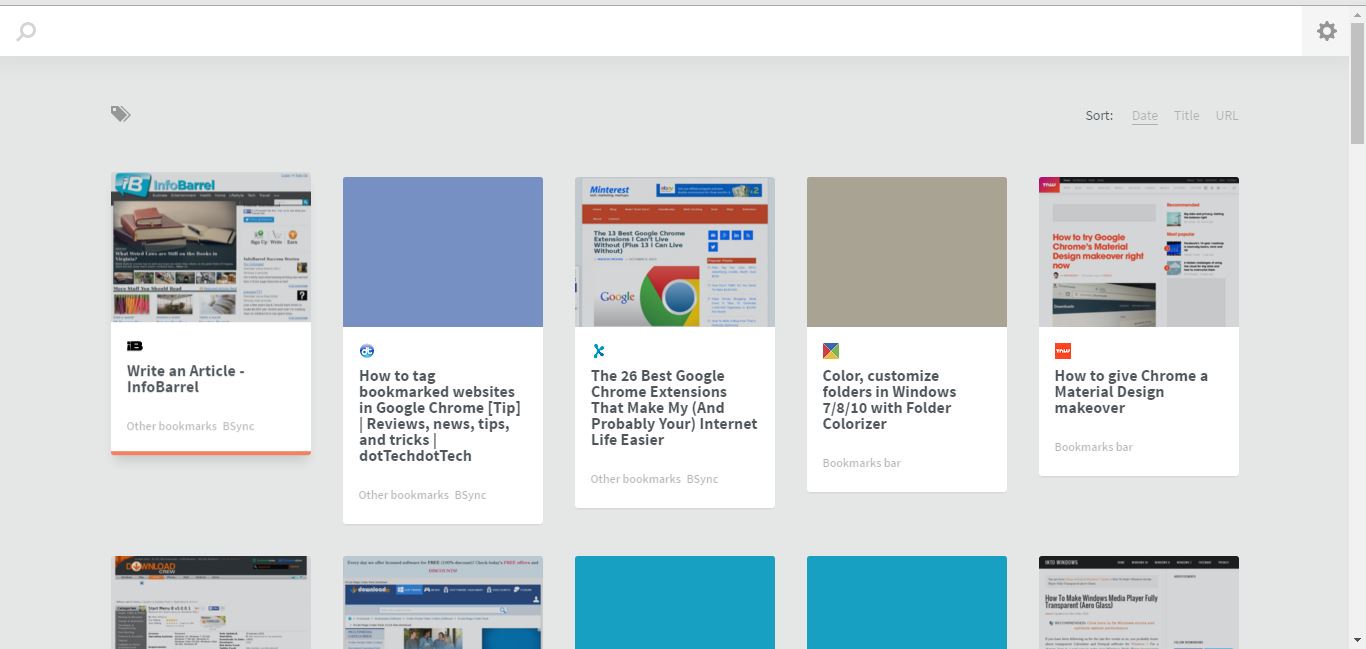Click 'Bookmarks bar' label on Folder Colorizer card
Viewport: 1366px width, 649px height.
tap(861, 463)
